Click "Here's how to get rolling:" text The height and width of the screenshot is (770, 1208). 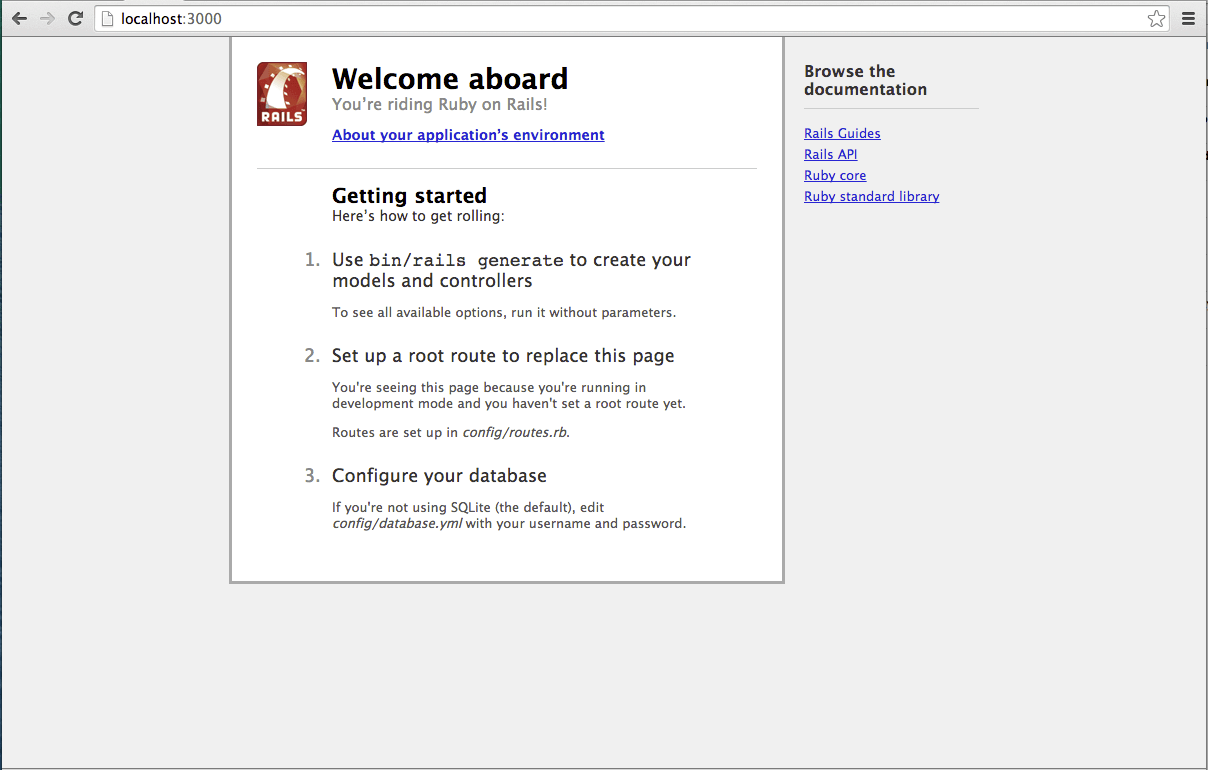tap(418, 216)
